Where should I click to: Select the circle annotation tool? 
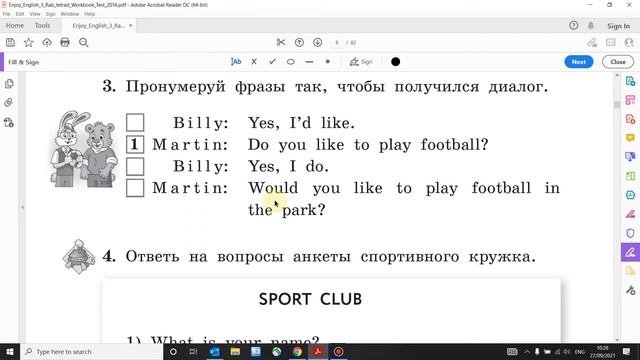point(291,62)
